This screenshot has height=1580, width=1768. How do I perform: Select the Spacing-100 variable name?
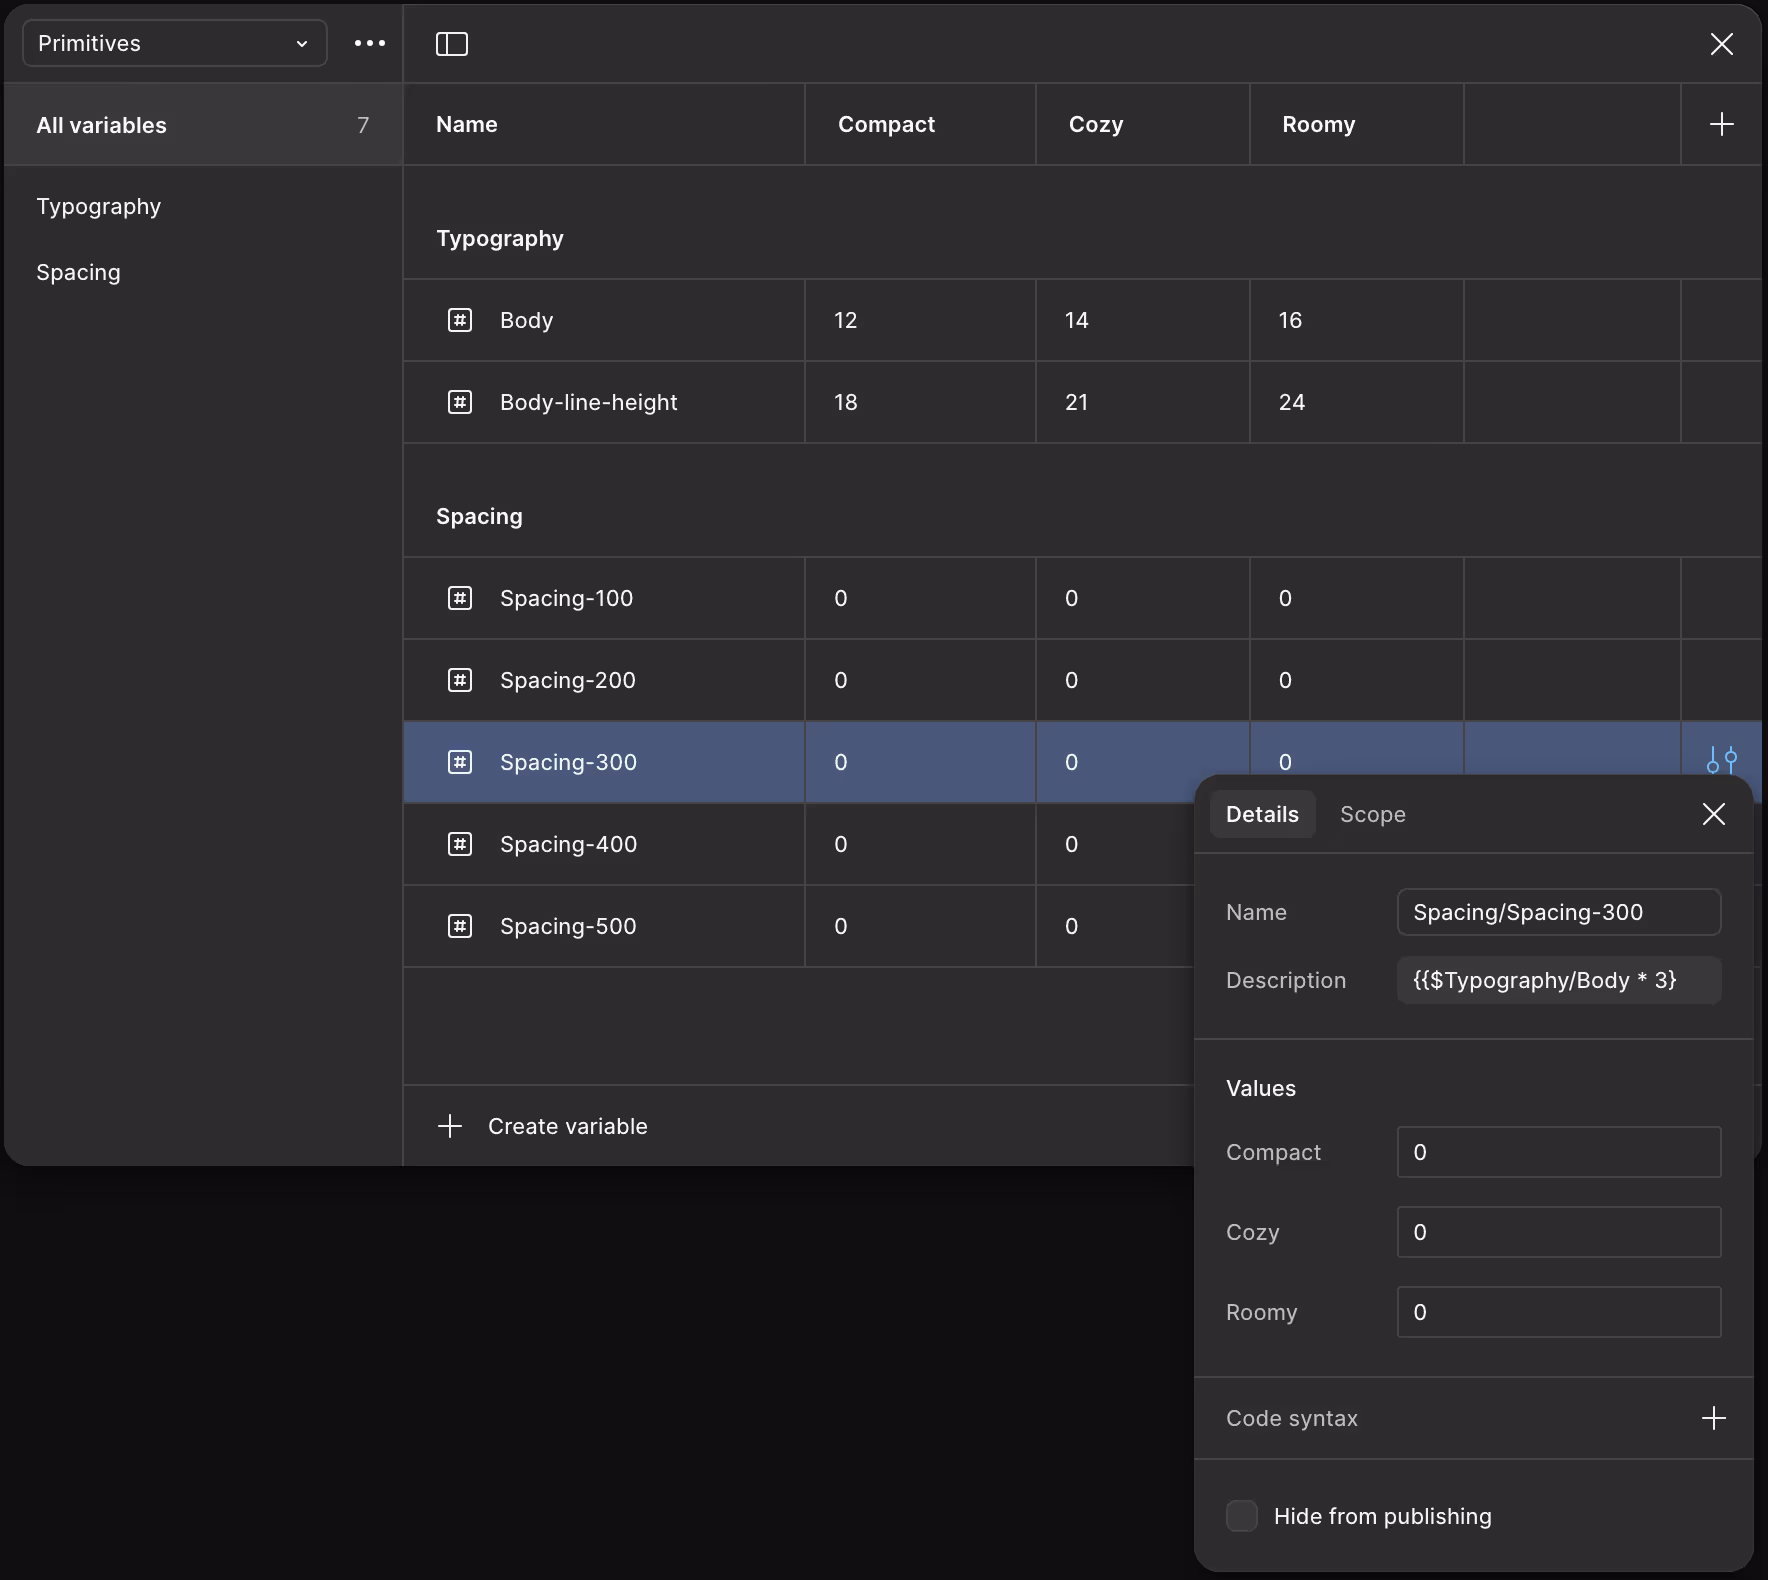566,598
